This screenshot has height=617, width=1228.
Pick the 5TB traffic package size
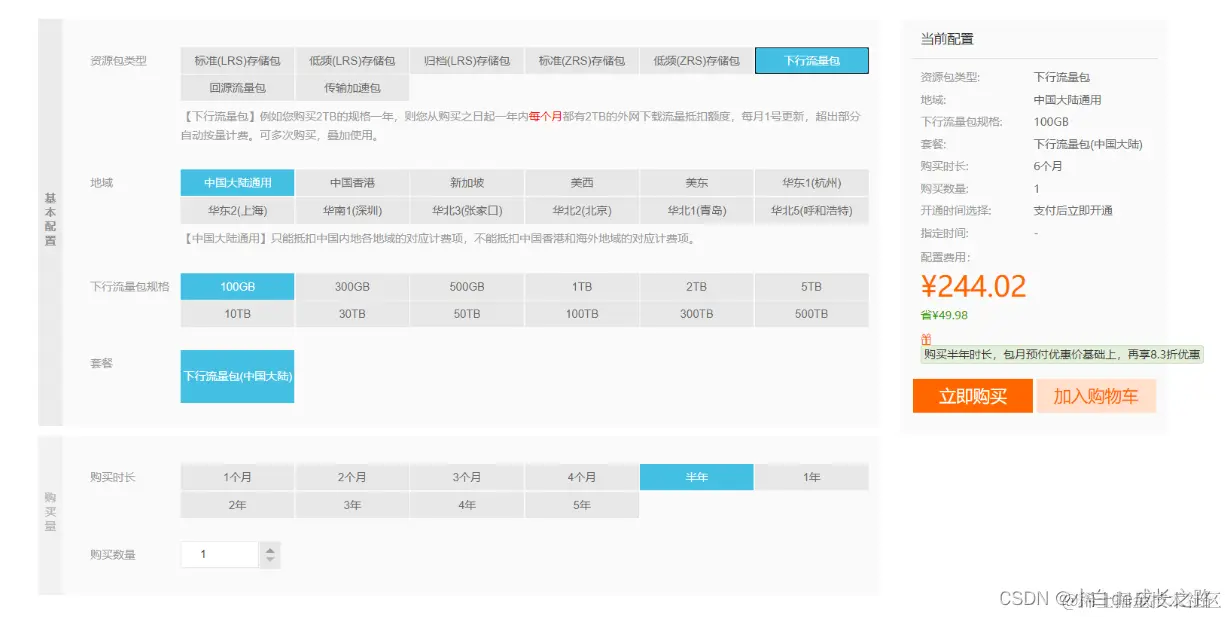point(812,287)
